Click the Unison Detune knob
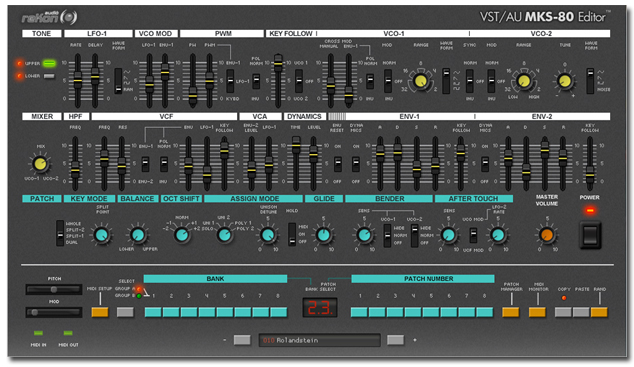Screen dimensions: 634x367 click(x=267, y=235)
